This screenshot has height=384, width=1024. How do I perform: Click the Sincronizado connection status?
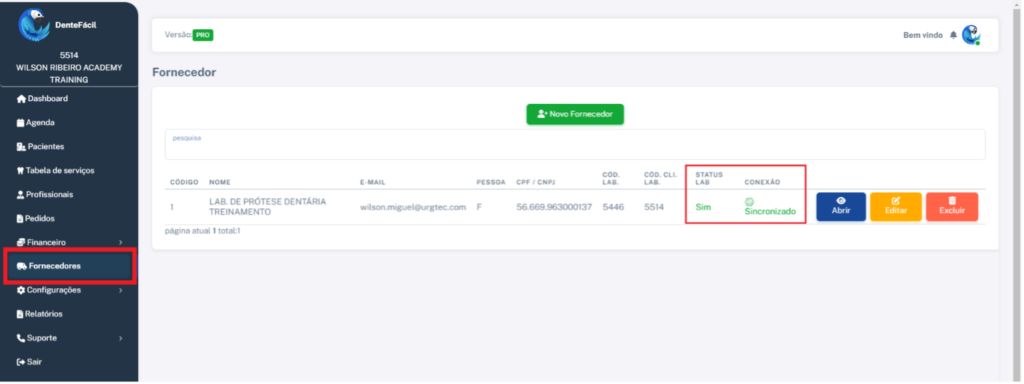[x=771, y=212]
